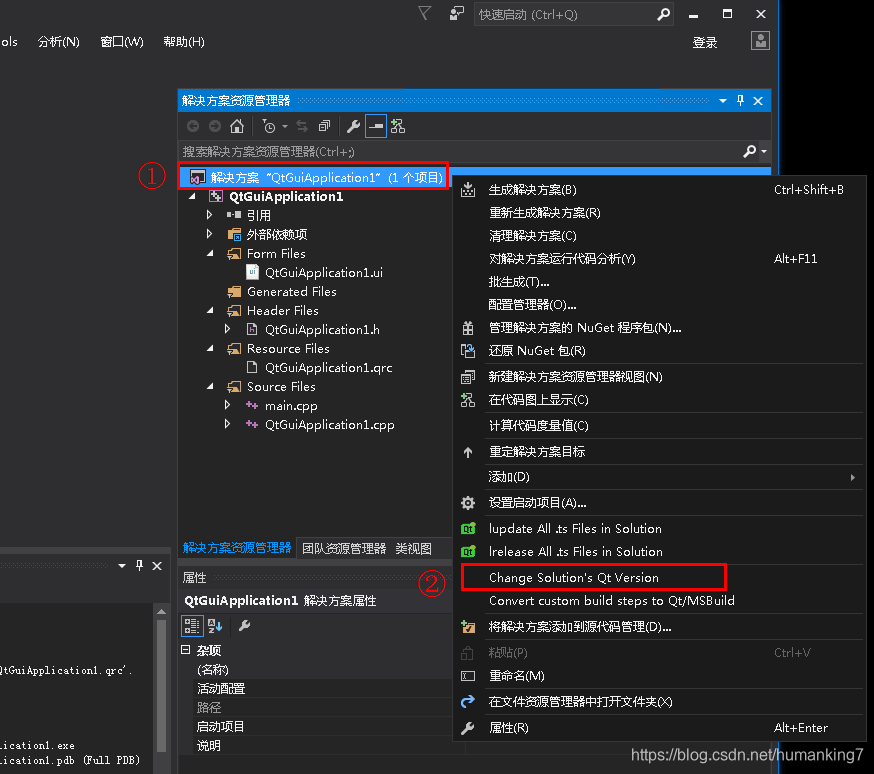Select QtGuiApplication1.qrc file
The height and width of the screenshot is (774, 874).
[328, 368]
